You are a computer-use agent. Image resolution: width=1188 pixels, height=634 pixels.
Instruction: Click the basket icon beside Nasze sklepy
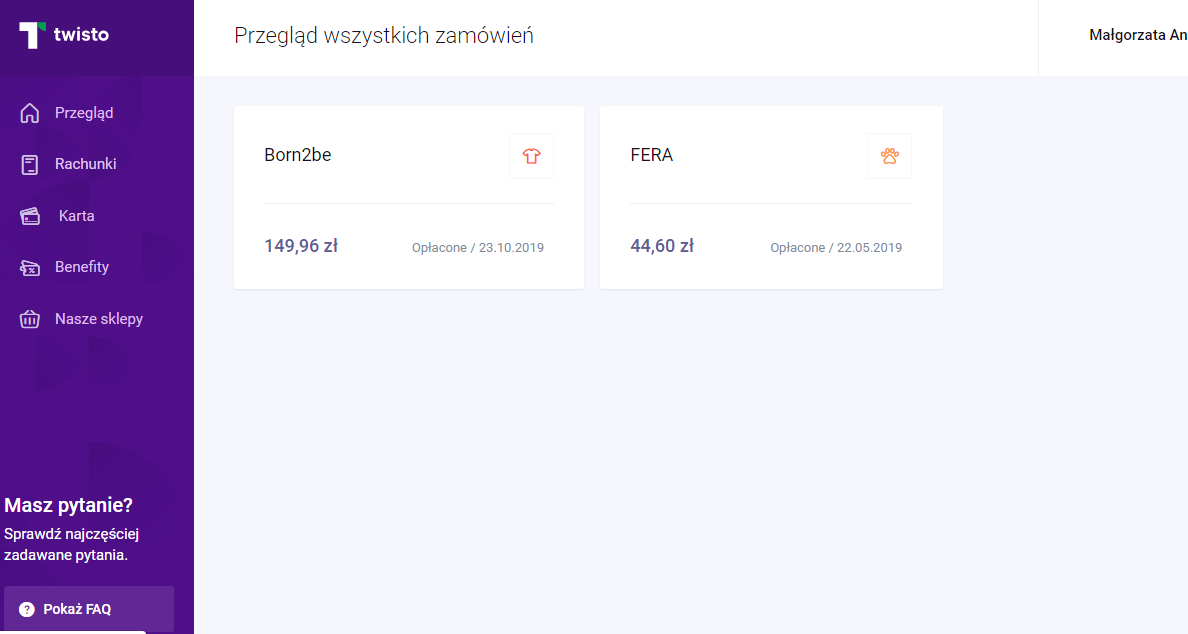click(30, 319)
